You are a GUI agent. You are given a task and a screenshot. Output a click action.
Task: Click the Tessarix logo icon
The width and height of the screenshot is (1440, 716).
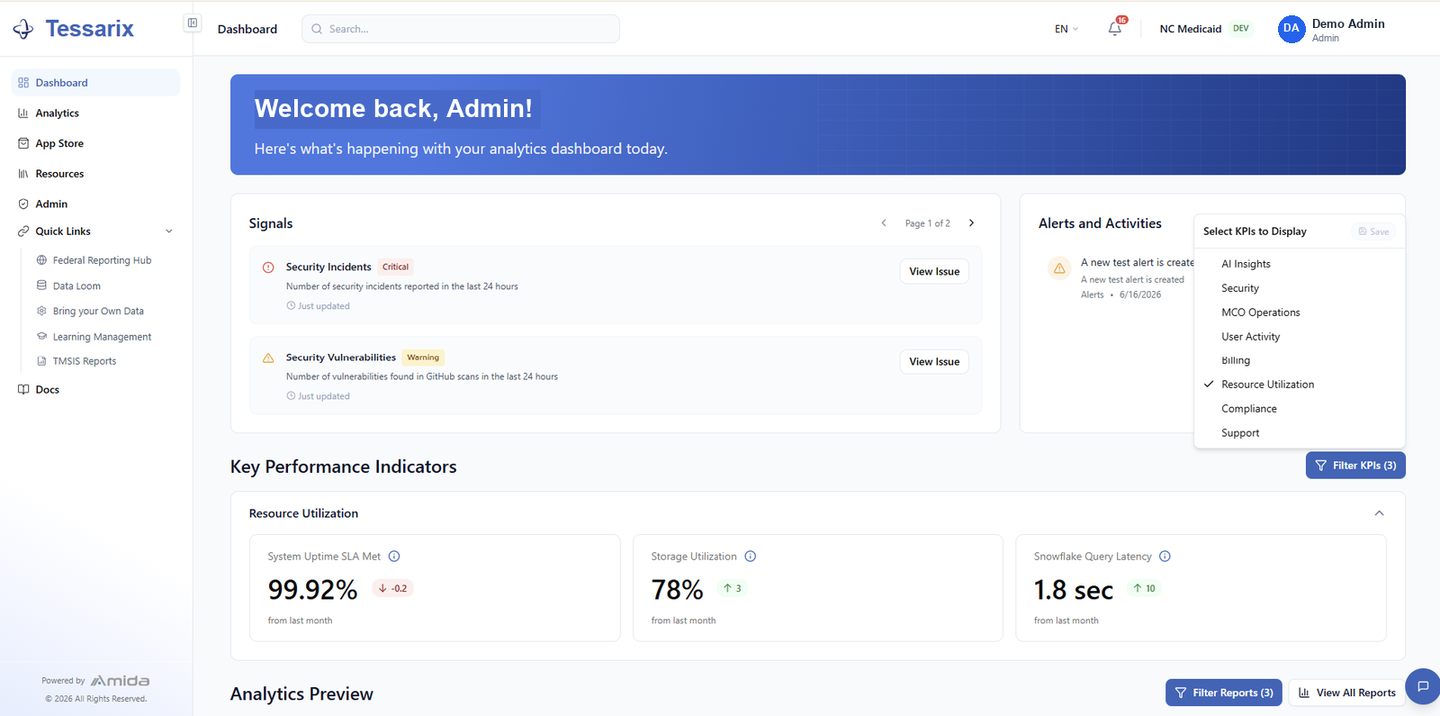pyautogui.click(x=23, y=29)
